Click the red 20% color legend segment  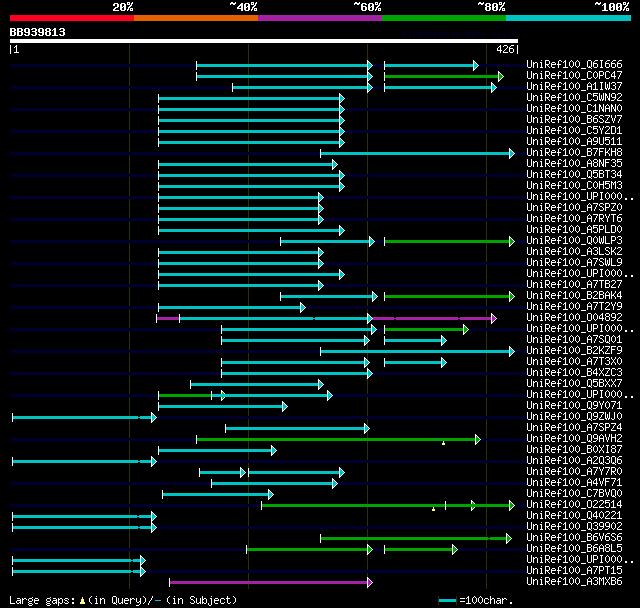pos(72,18)
